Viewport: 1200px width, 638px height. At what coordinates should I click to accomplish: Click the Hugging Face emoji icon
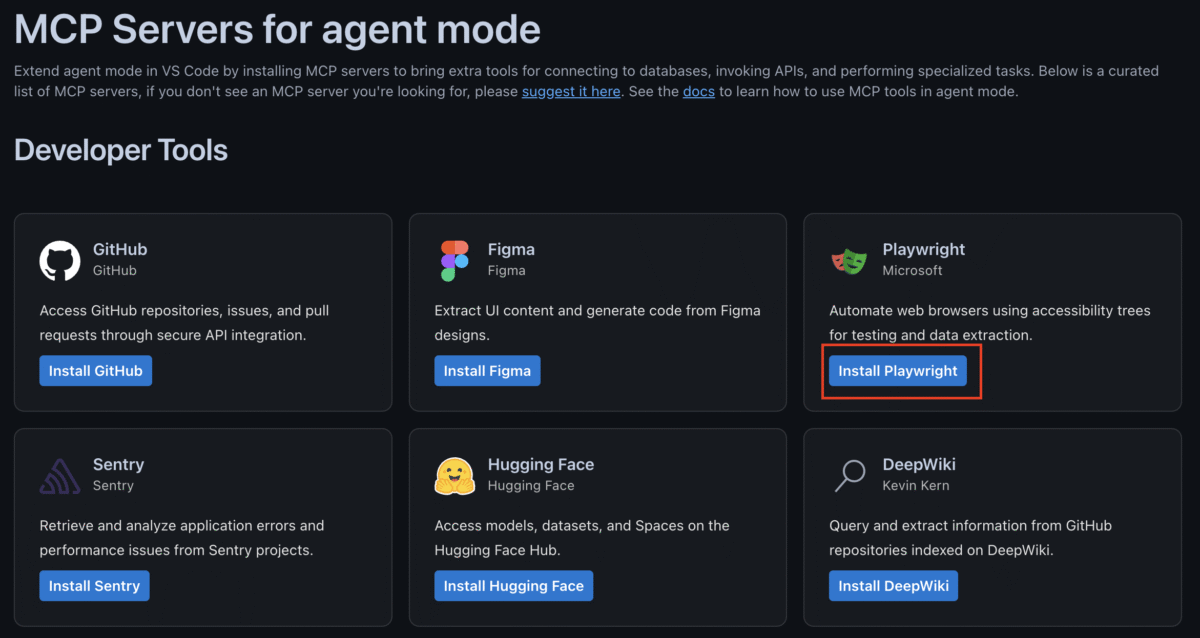pyautogui.click(x=454, y=475)
